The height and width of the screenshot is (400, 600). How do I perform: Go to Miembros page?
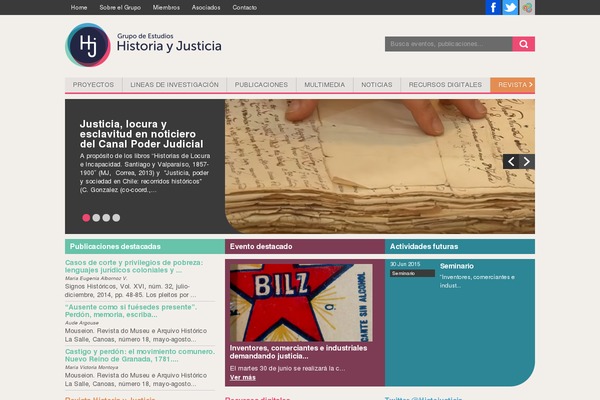point(166,7)
